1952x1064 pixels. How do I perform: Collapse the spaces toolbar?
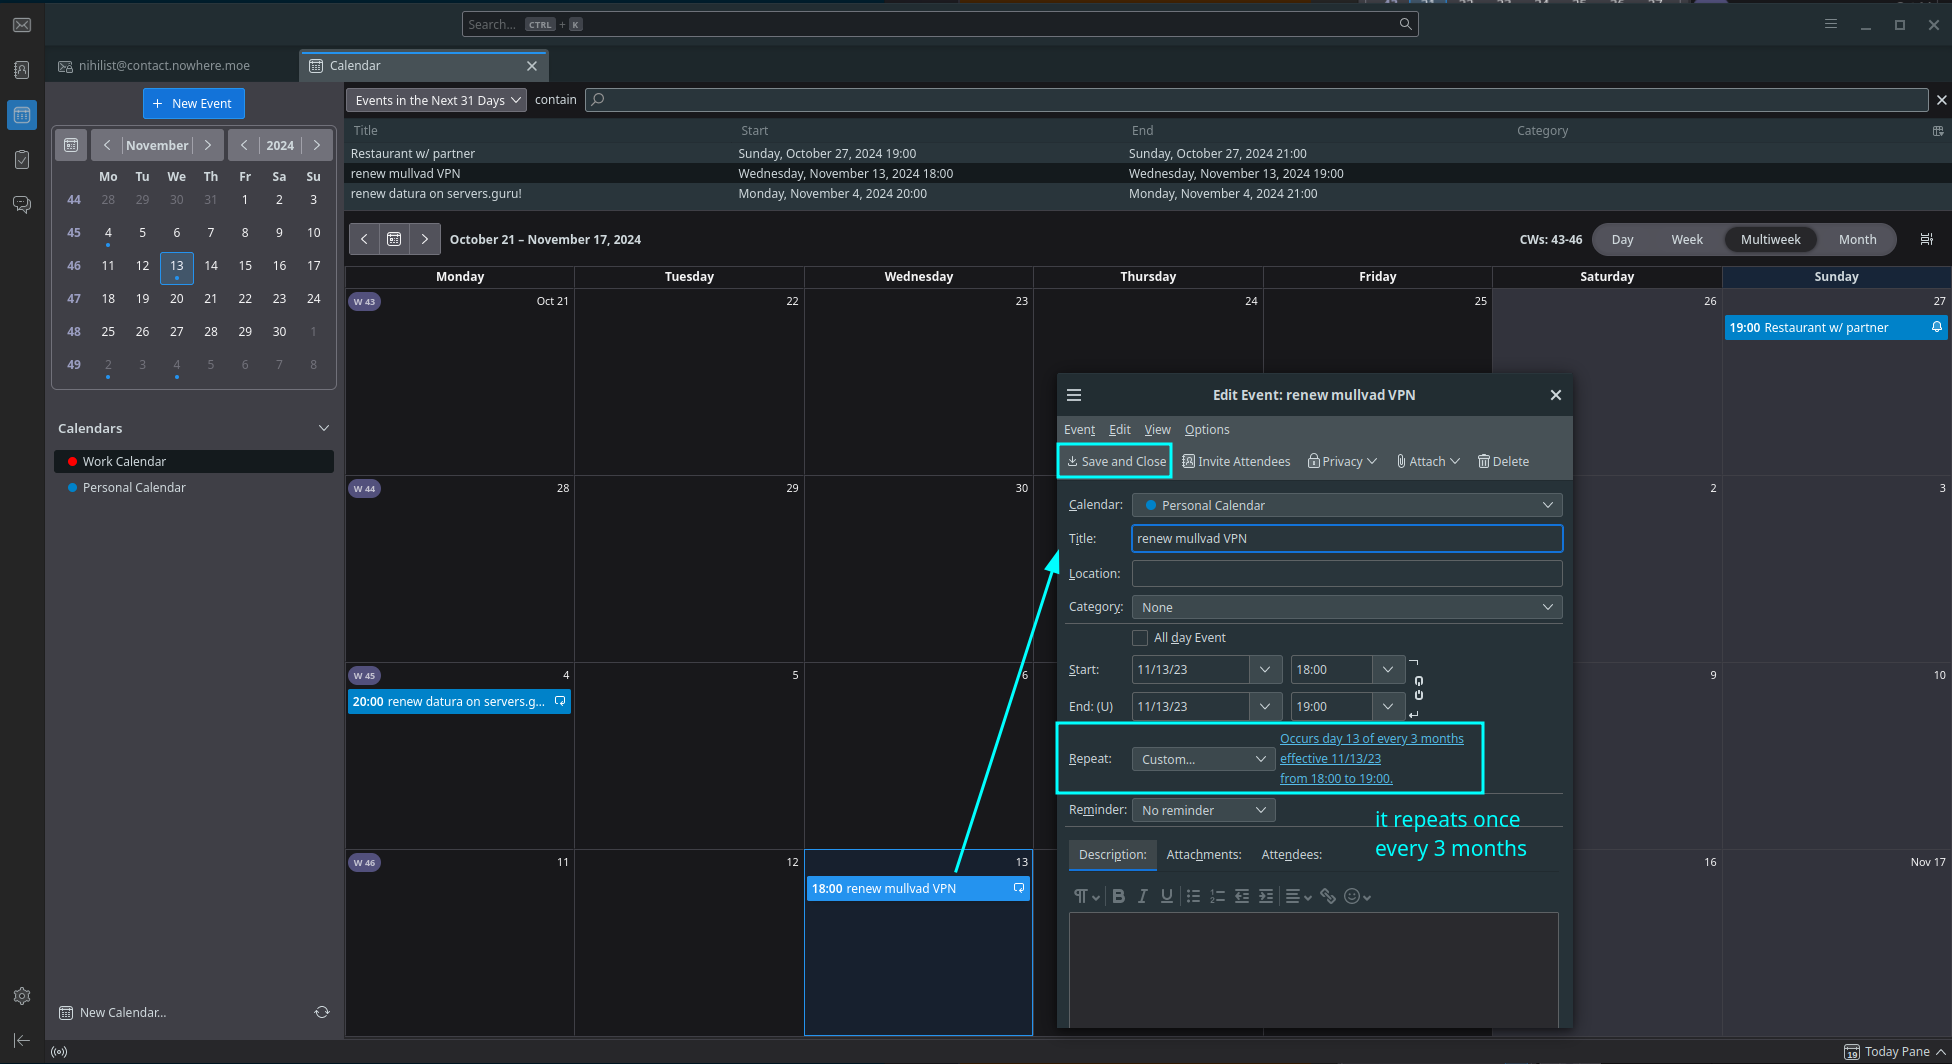(22, 1041)
